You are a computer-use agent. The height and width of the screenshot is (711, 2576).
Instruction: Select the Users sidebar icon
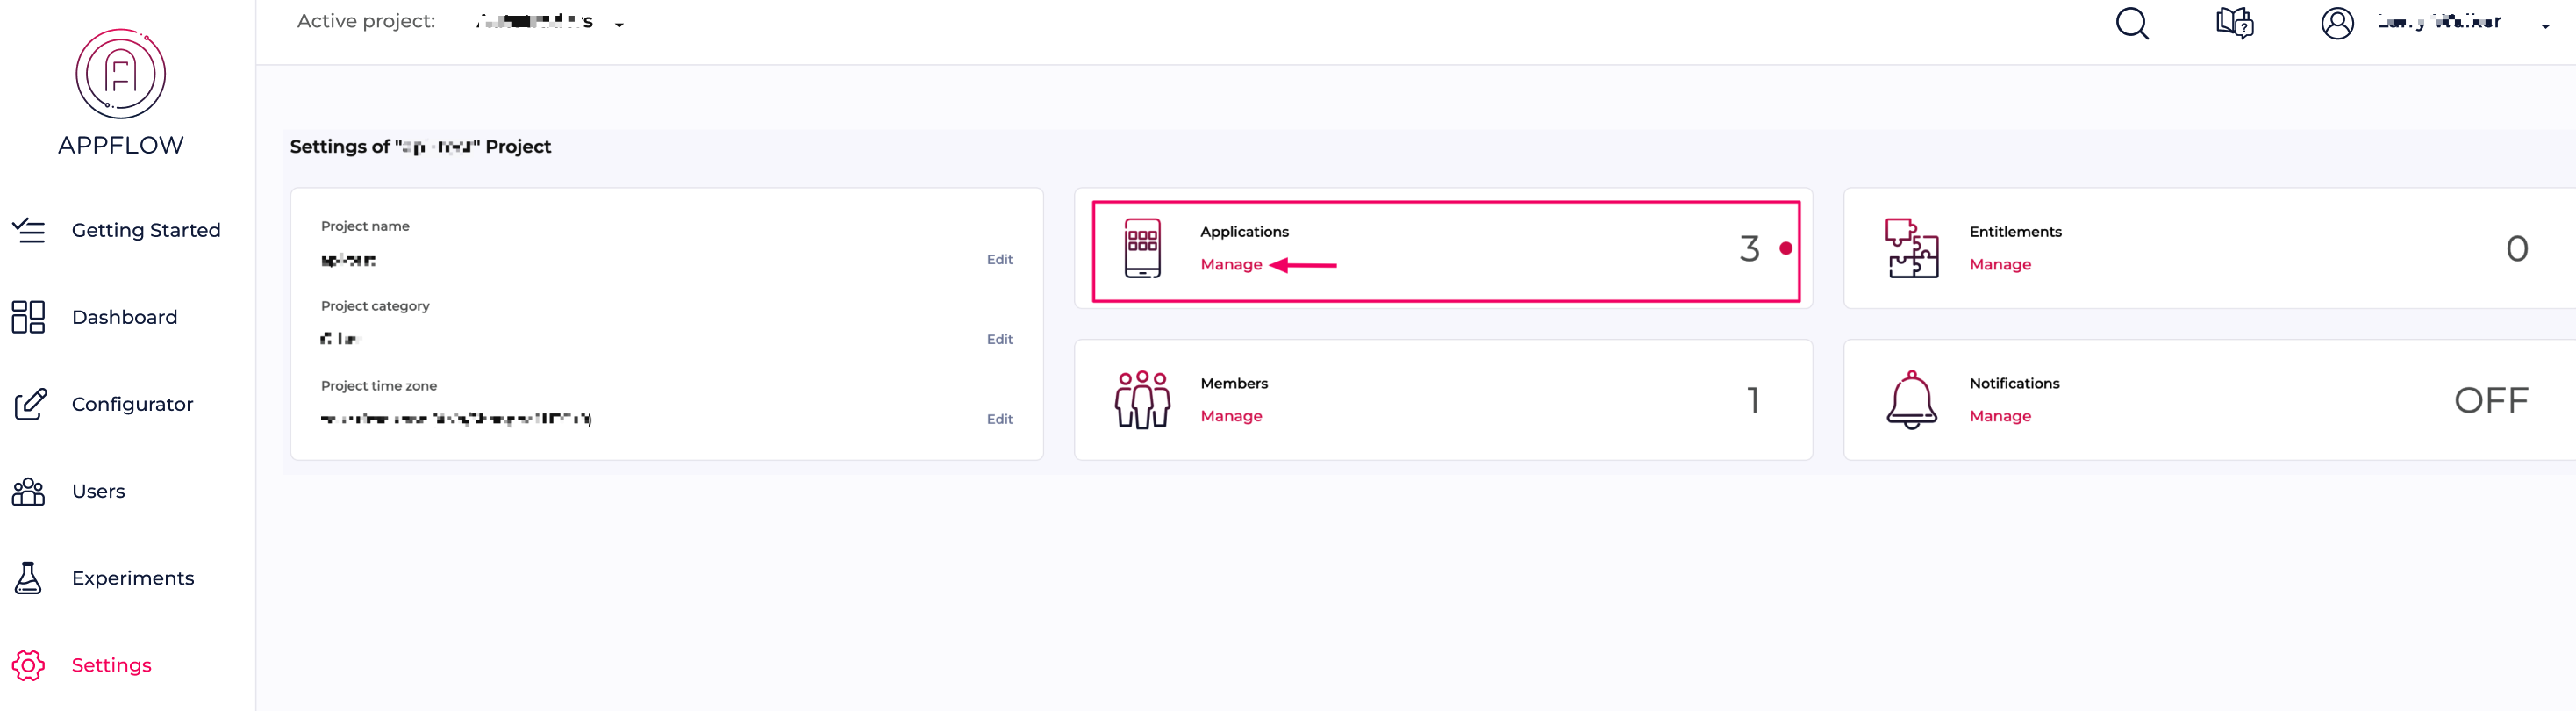(x=28, y=491)
